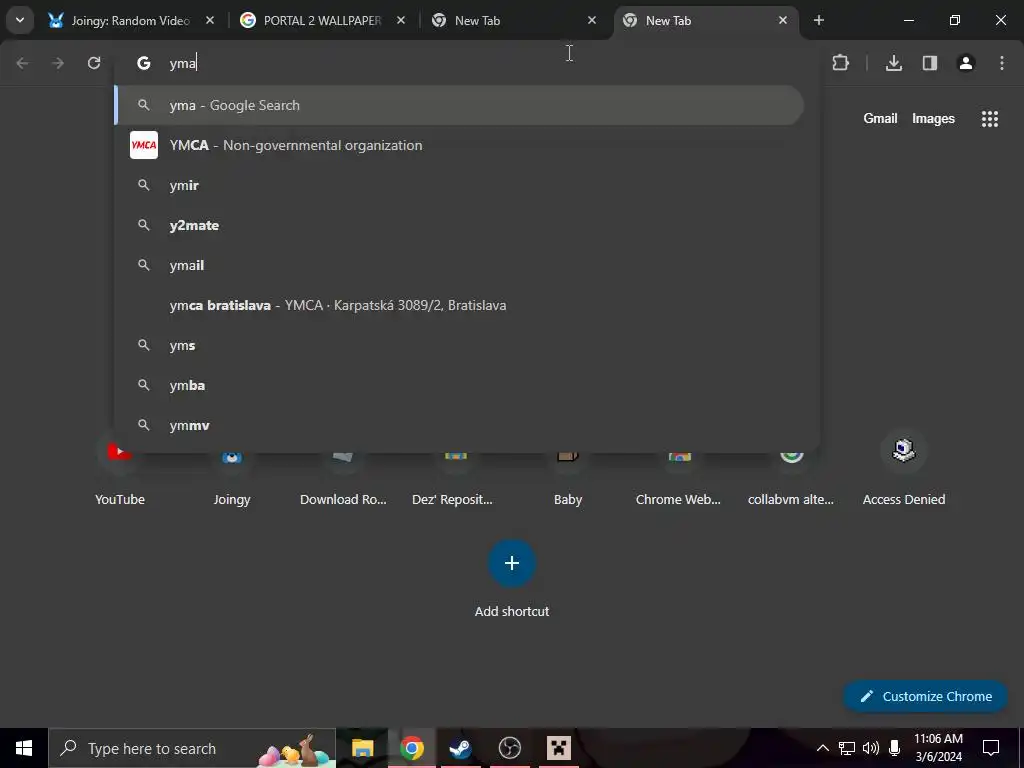Click the Add shortcut plus button
Screen dimensions: 1024x768
[x=512, y=563]
